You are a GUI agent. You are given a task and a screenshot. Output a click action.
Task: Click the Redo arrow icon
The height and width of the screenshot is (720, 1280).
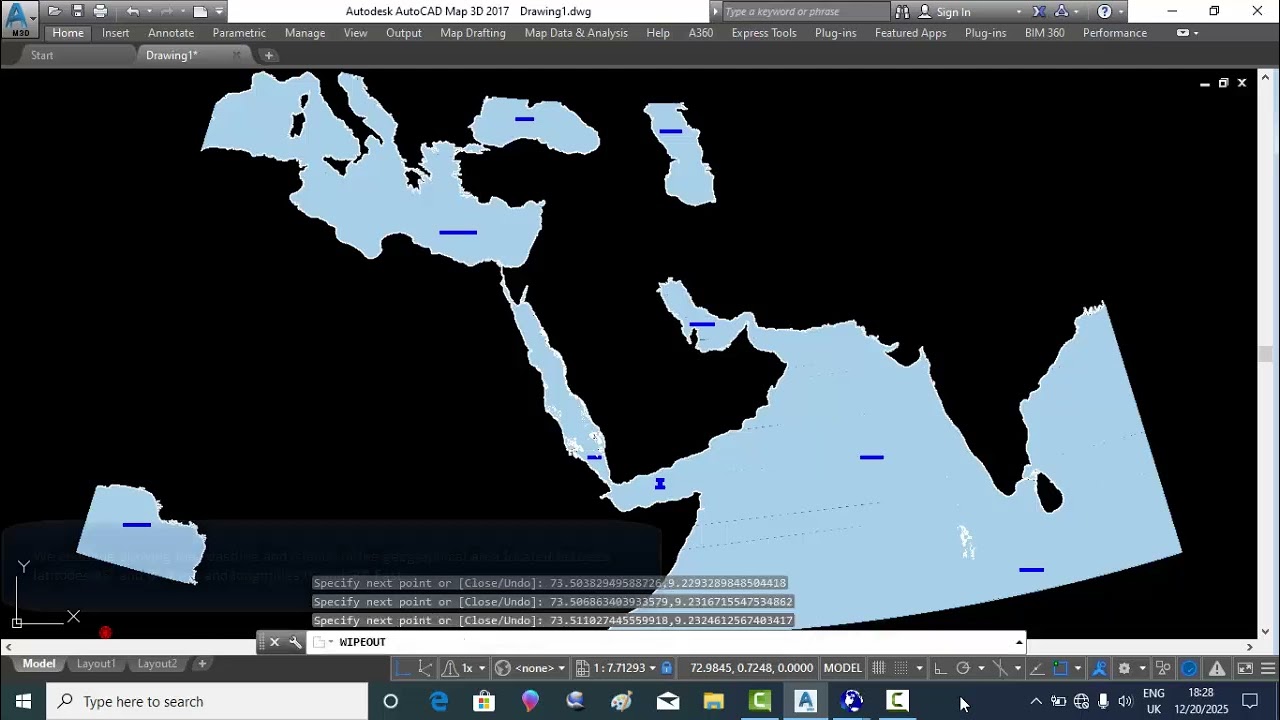coord(167,11)
